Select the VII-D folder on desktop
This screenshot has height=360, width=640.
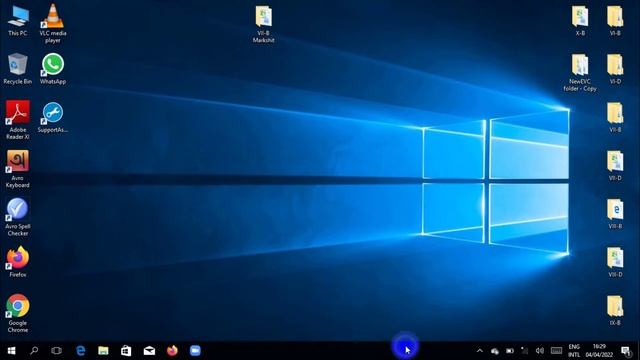pyautogui.click(x=615, y=166)
